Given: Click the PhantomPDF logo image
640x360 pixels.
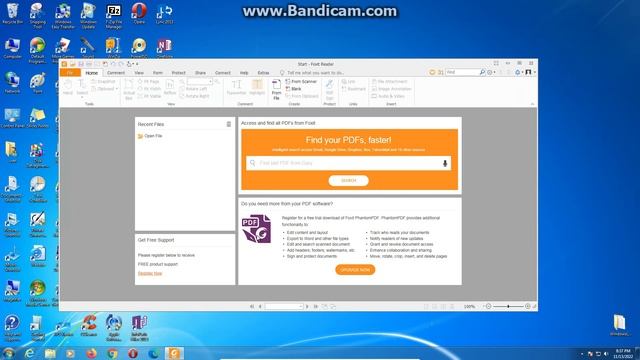Looking at the screenshot, I should pyautogui.click(x=256, y=229).
